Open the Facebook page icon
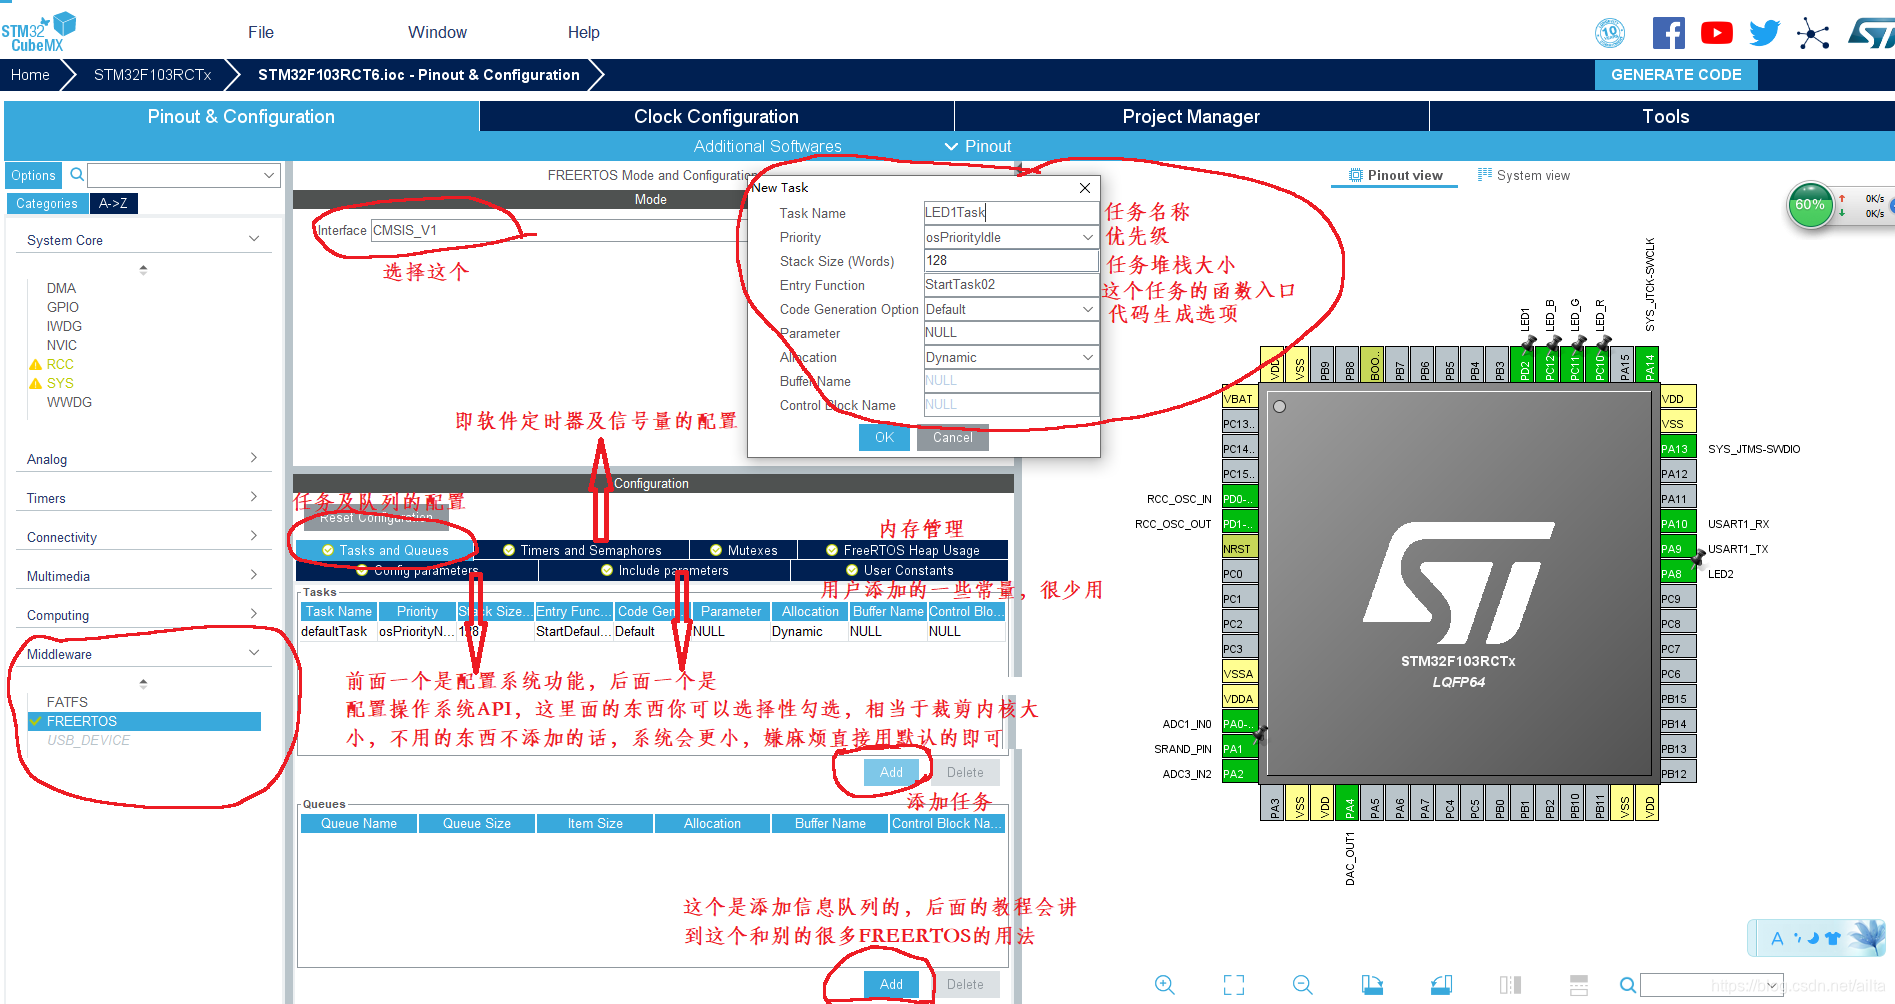 (x=1668, y=32)
